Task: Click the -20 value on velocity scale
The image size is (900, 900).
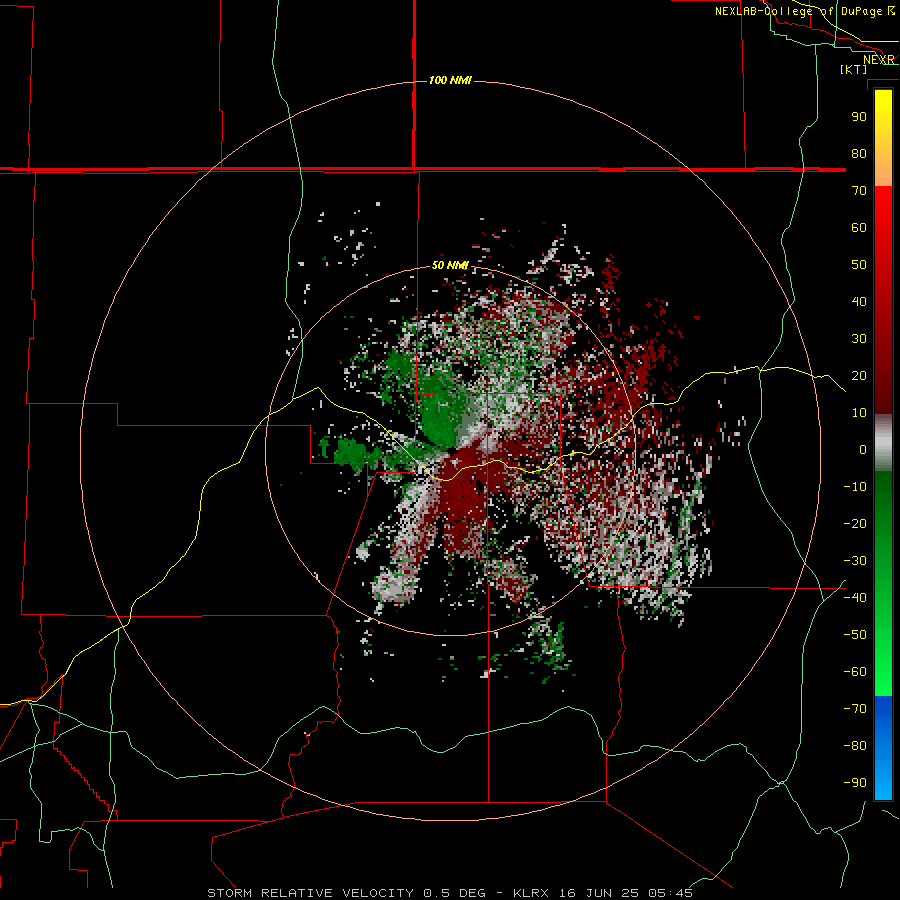Action: (x=855, y=523)
